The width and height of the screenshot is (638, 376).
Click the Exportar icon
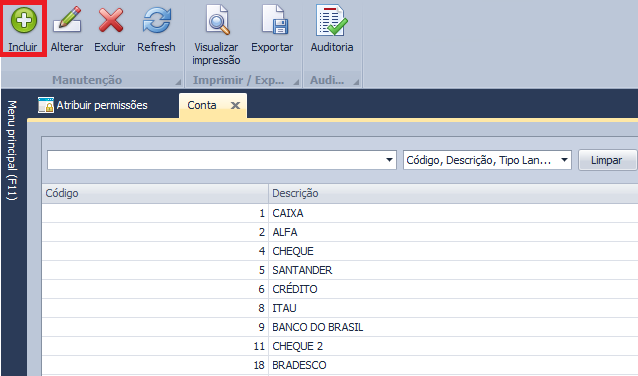pyautogui.click(x=275, y=20)
